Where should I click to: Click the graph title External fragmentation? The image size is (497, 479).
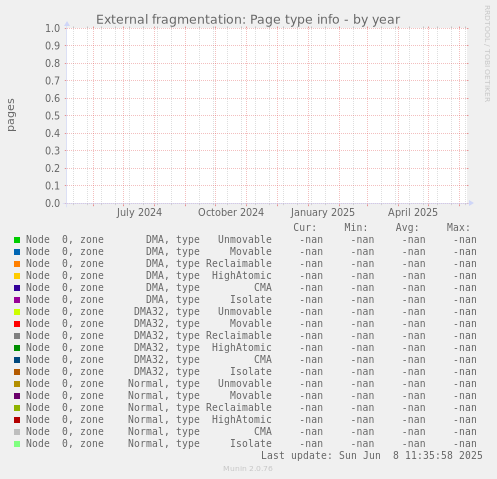[x=248, y=20]
